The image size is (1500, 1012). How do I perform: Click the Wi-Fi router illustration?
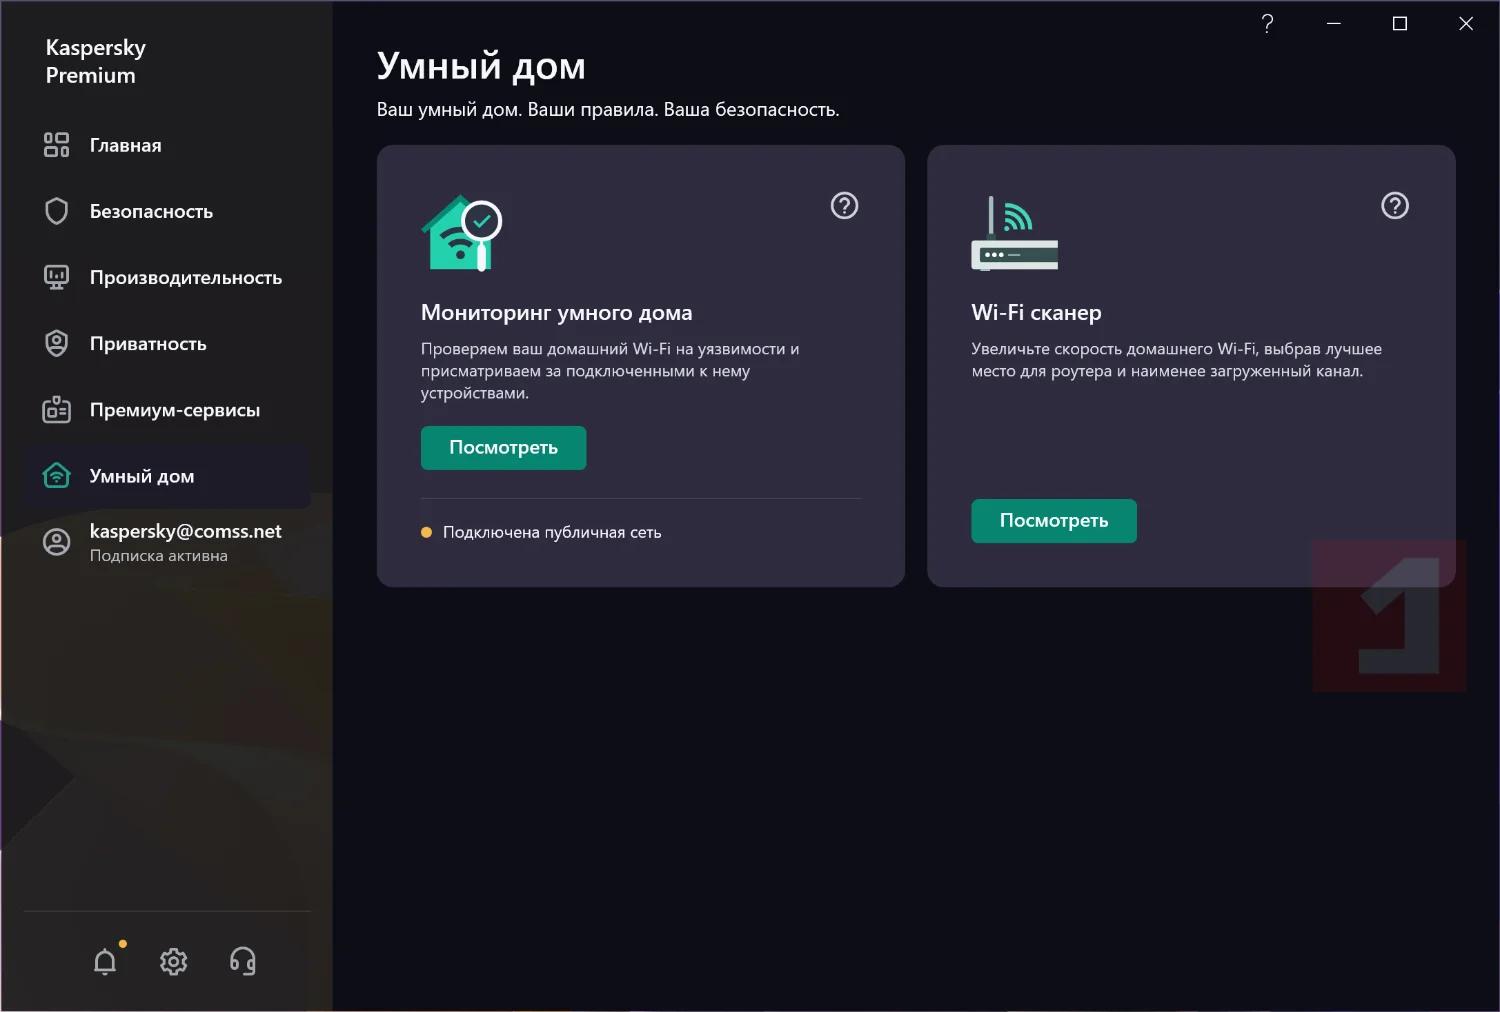click(x=1014, y=233)
